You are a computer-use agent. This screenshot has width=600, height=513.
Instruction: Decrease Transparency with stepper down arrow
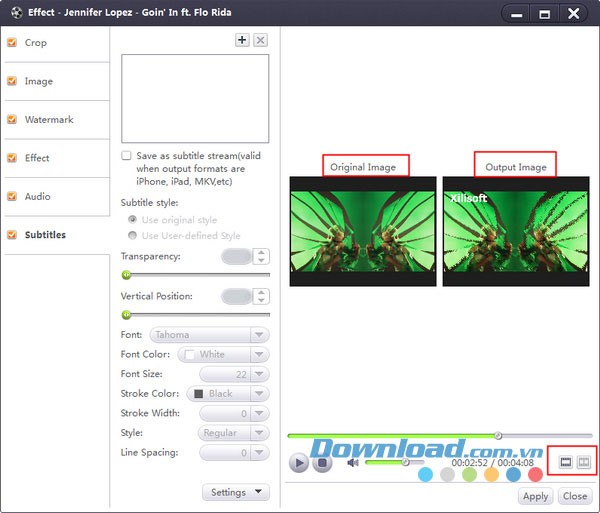coord(261,260)
